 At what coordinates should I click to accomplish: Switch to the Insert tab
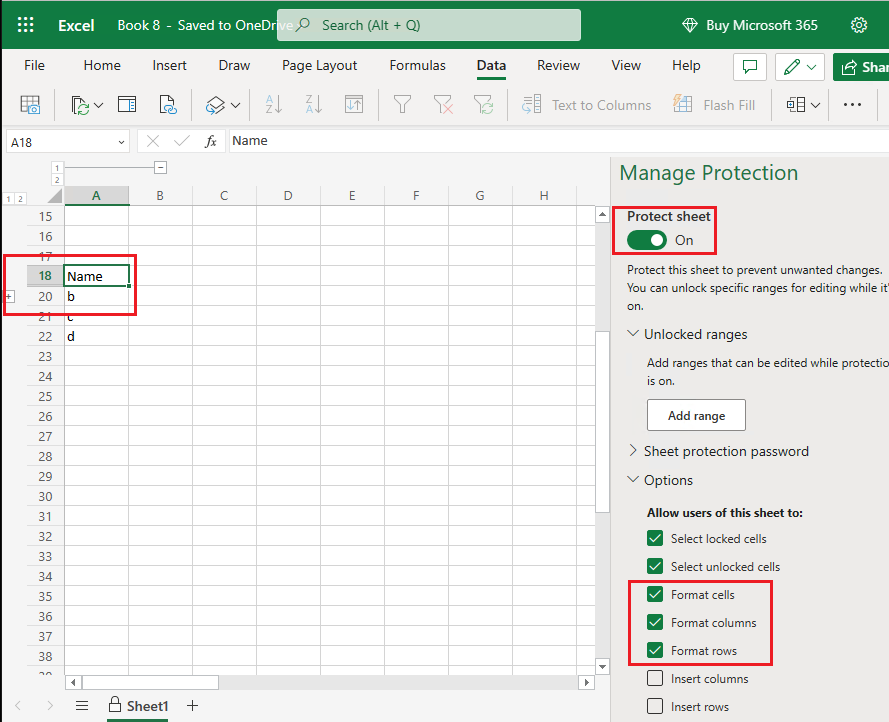pos(170,66)
